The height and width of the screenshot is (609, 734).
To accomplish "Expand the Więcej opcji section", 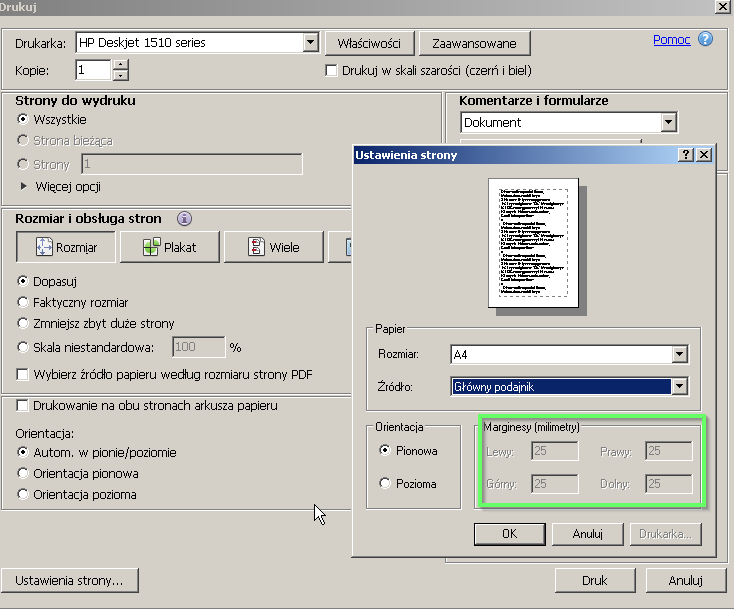I will [25, 186].
